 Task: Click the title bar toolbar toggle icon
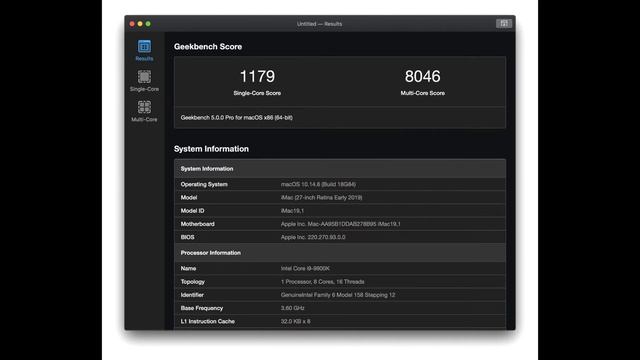point(504,23)
